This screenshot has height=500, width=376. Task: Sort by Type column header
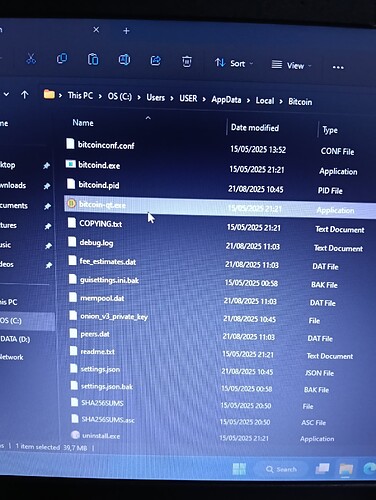[x=330, y=130]
